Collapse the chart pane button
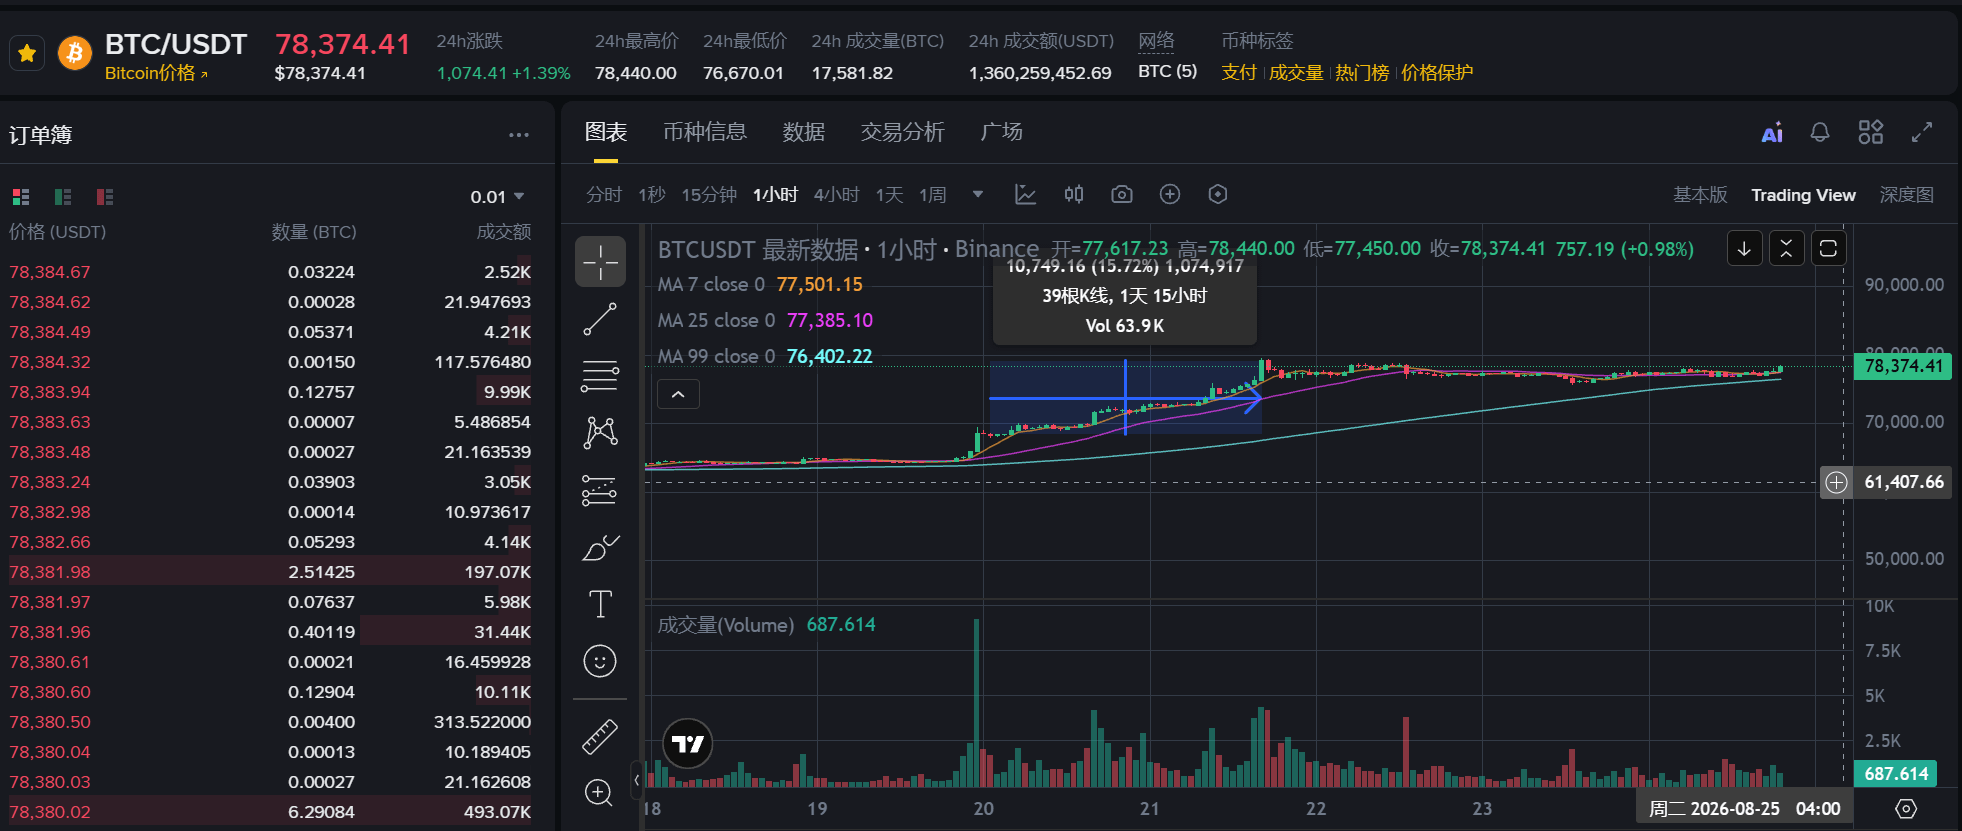The width and height of the screenshot is (1962, 831). click(x=1786, y=249)
